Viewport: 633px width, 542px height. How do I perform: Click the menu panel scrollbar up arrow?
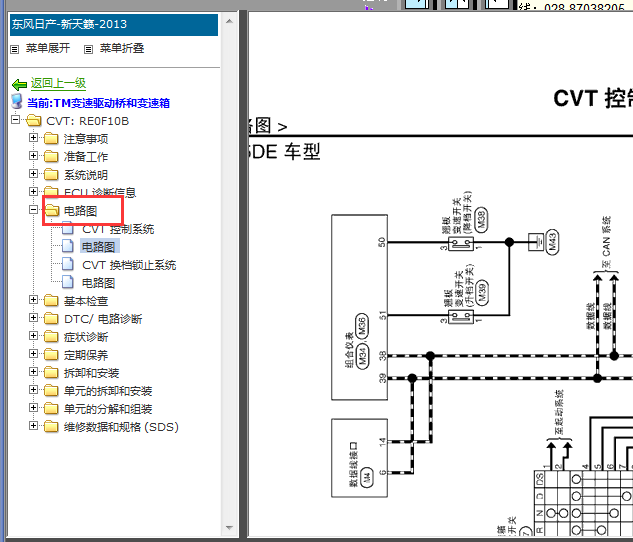pos(229,21)
